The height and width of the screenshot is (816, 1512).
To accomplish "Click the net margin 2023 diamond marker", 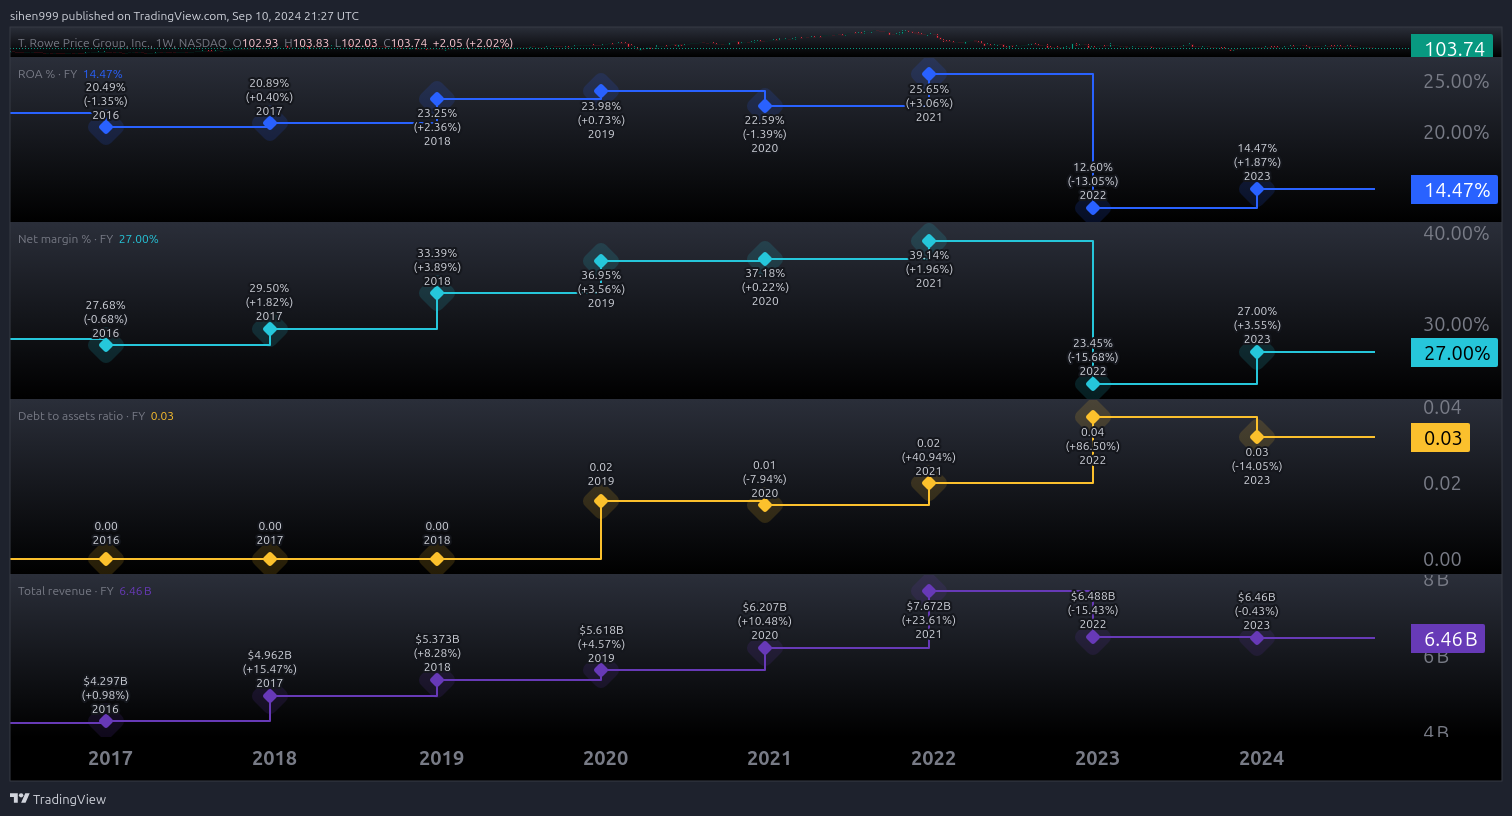I will [1257, 352].
